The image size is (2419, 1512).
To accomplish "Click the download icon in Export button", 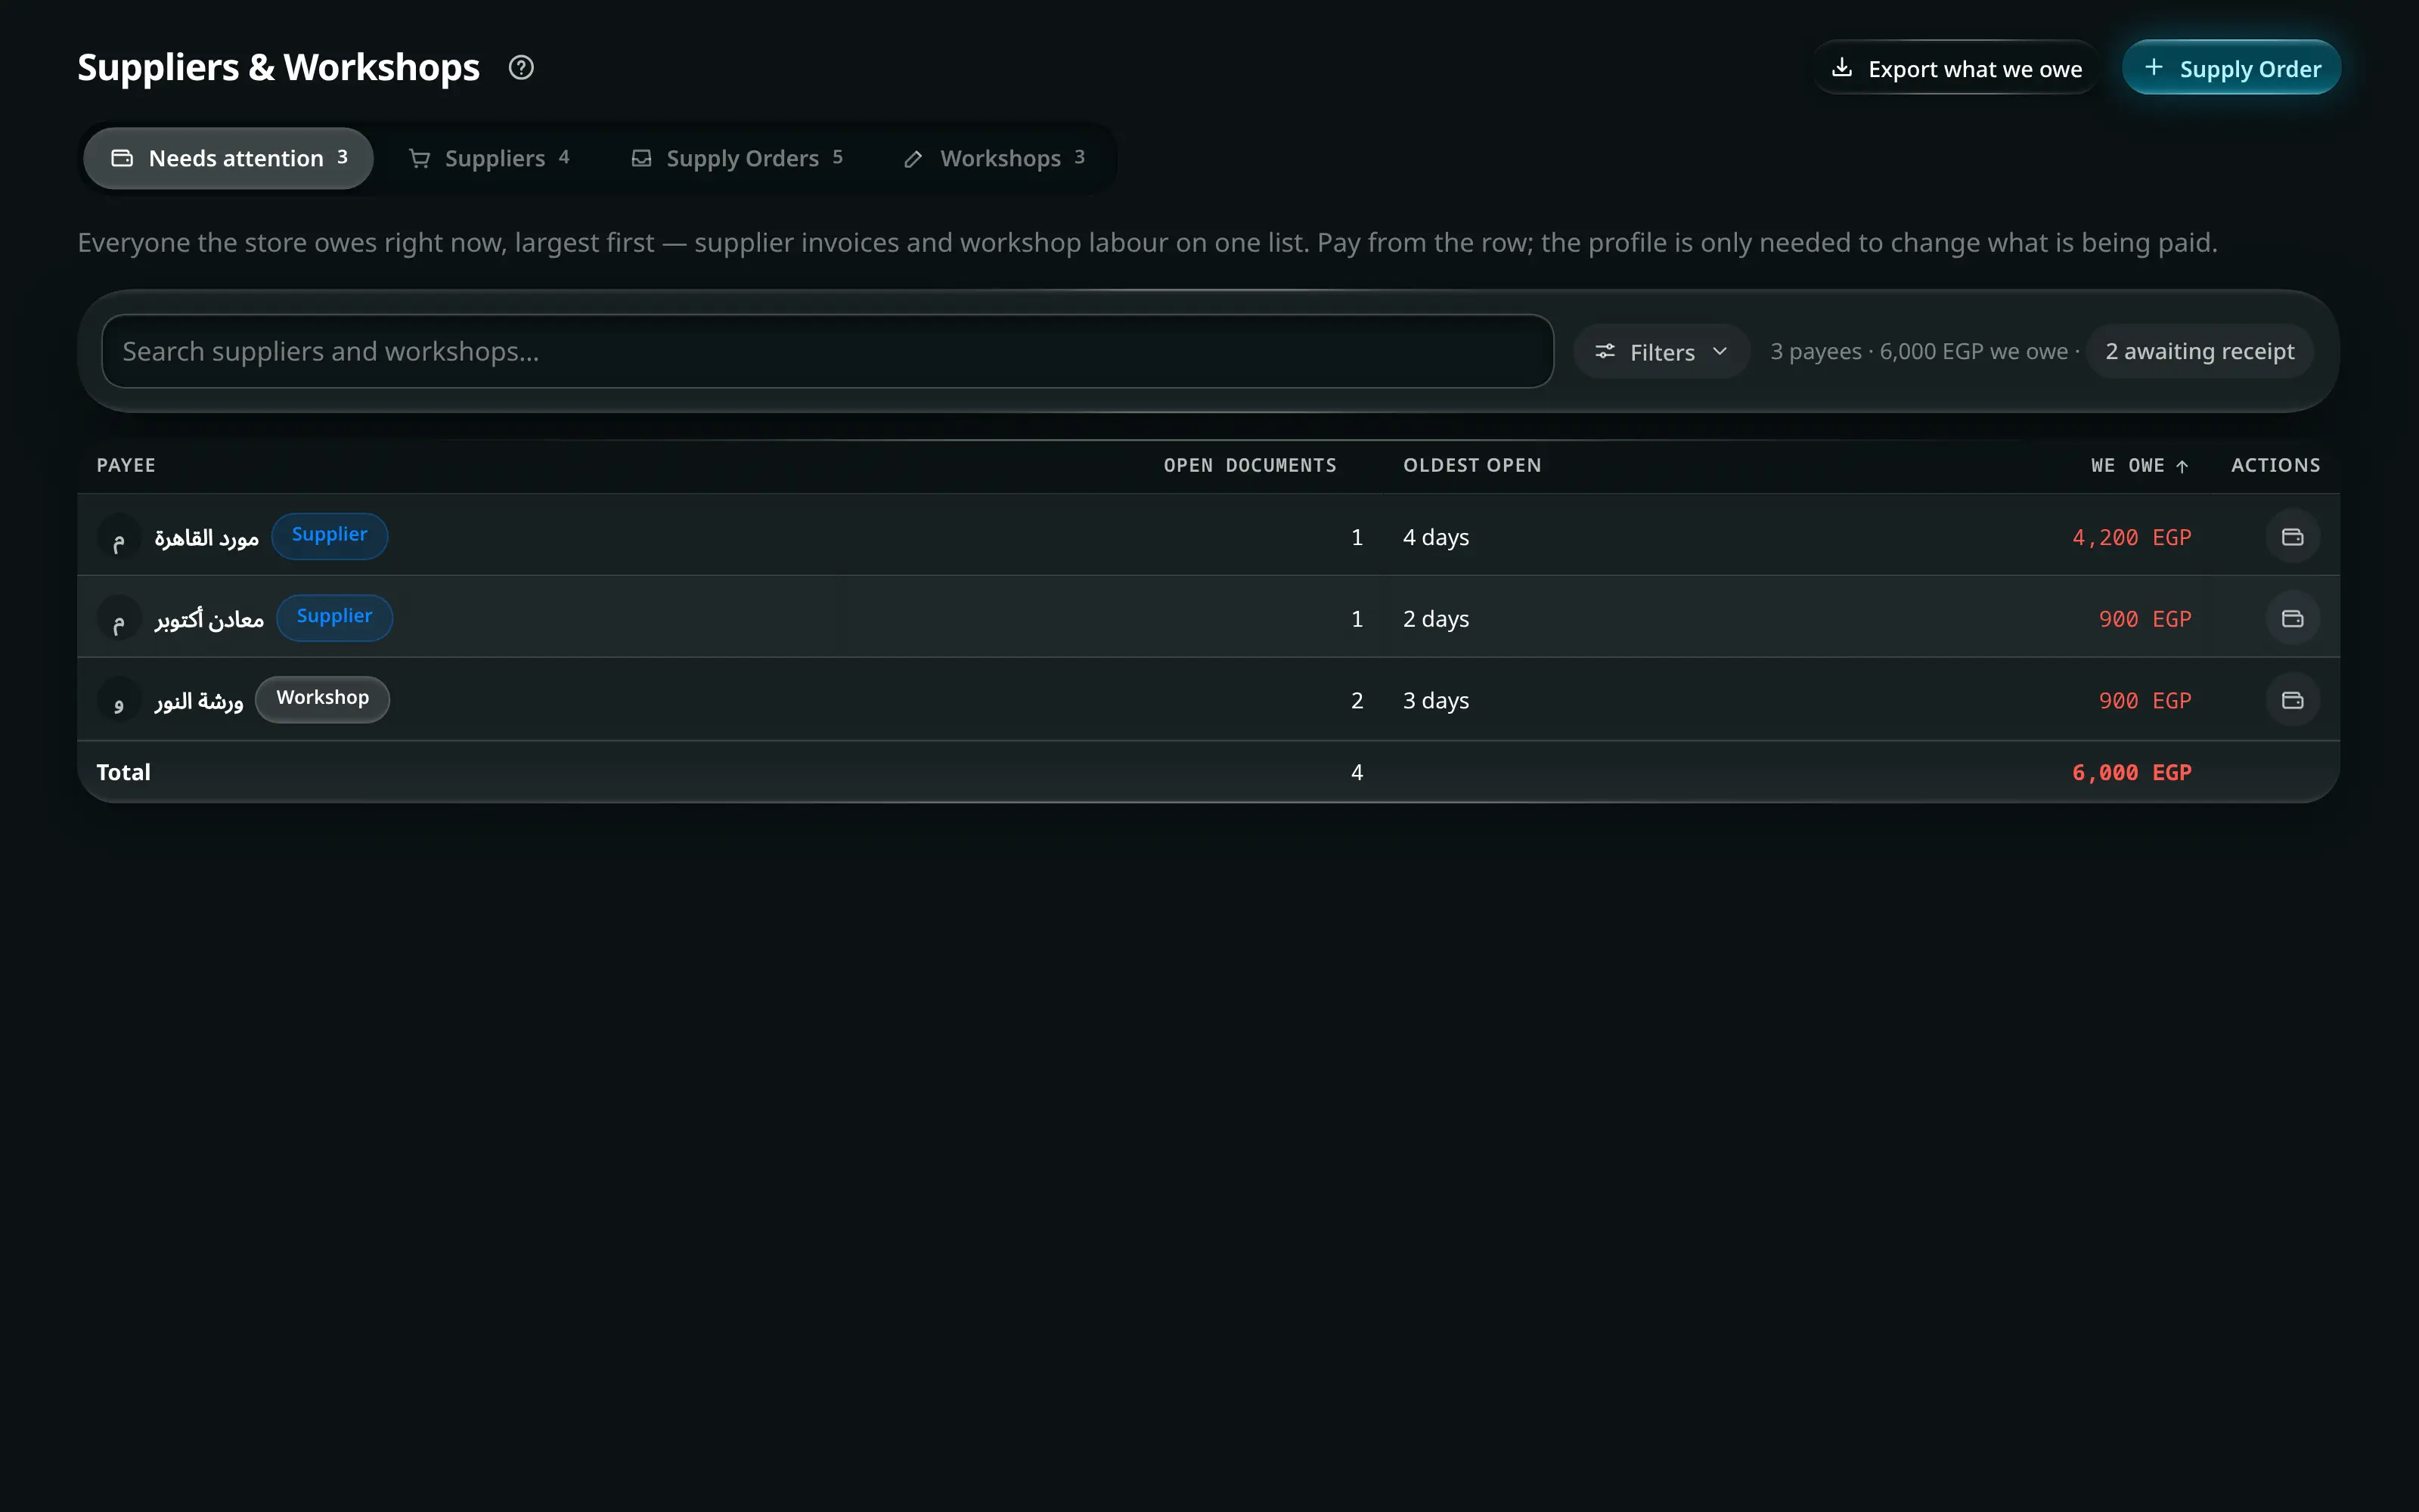I will pos(1841,68).
